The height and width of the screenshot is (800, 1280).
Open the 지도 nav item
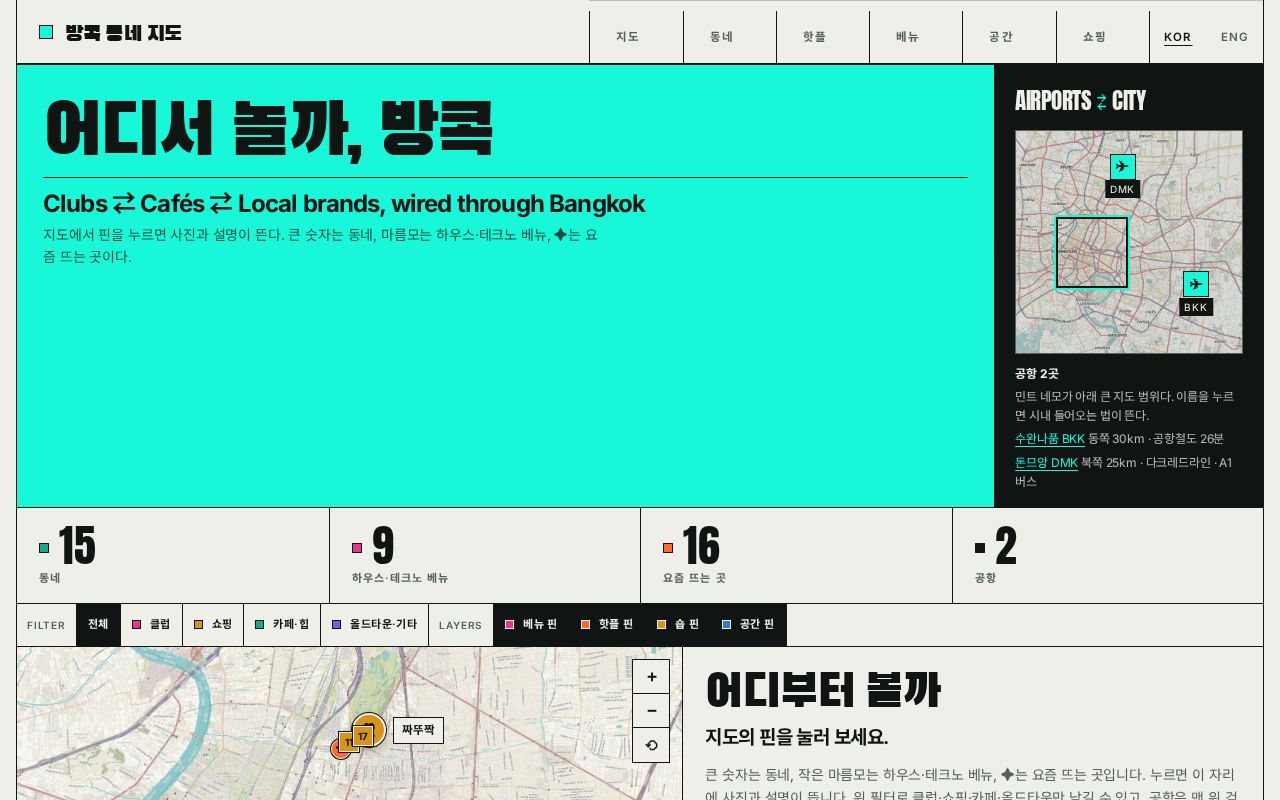coord(636,37)
